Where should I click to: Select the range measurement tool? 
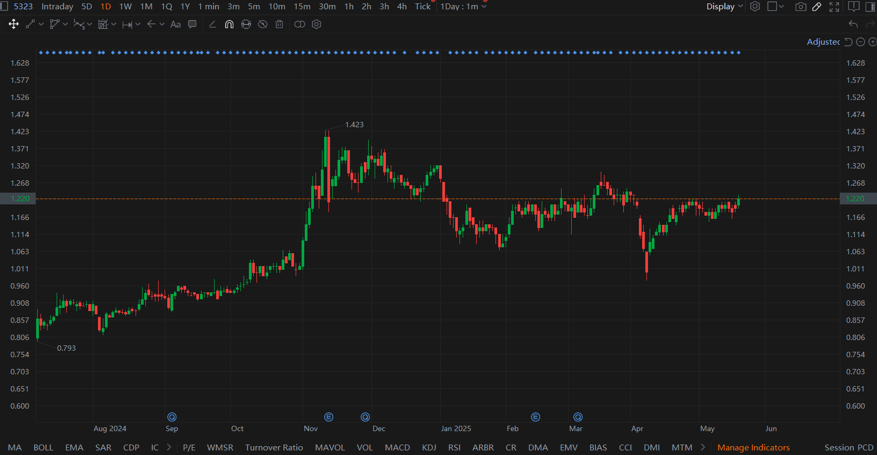point(127,24)
